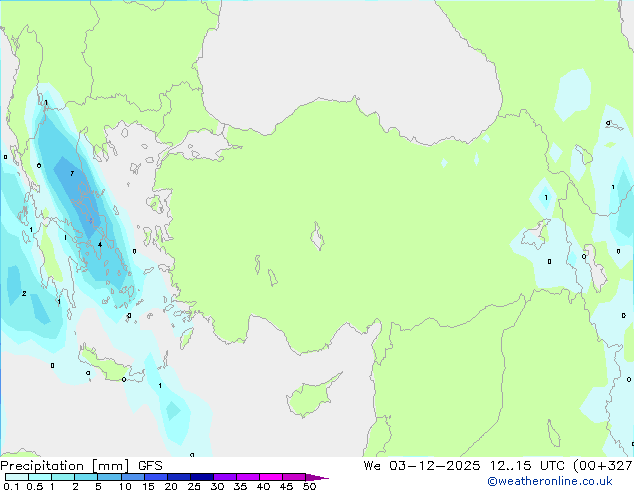Viewport: 634px width, 490px height.
Task: Click the 45–50 mm legend color box
Action: click(294, 477)
